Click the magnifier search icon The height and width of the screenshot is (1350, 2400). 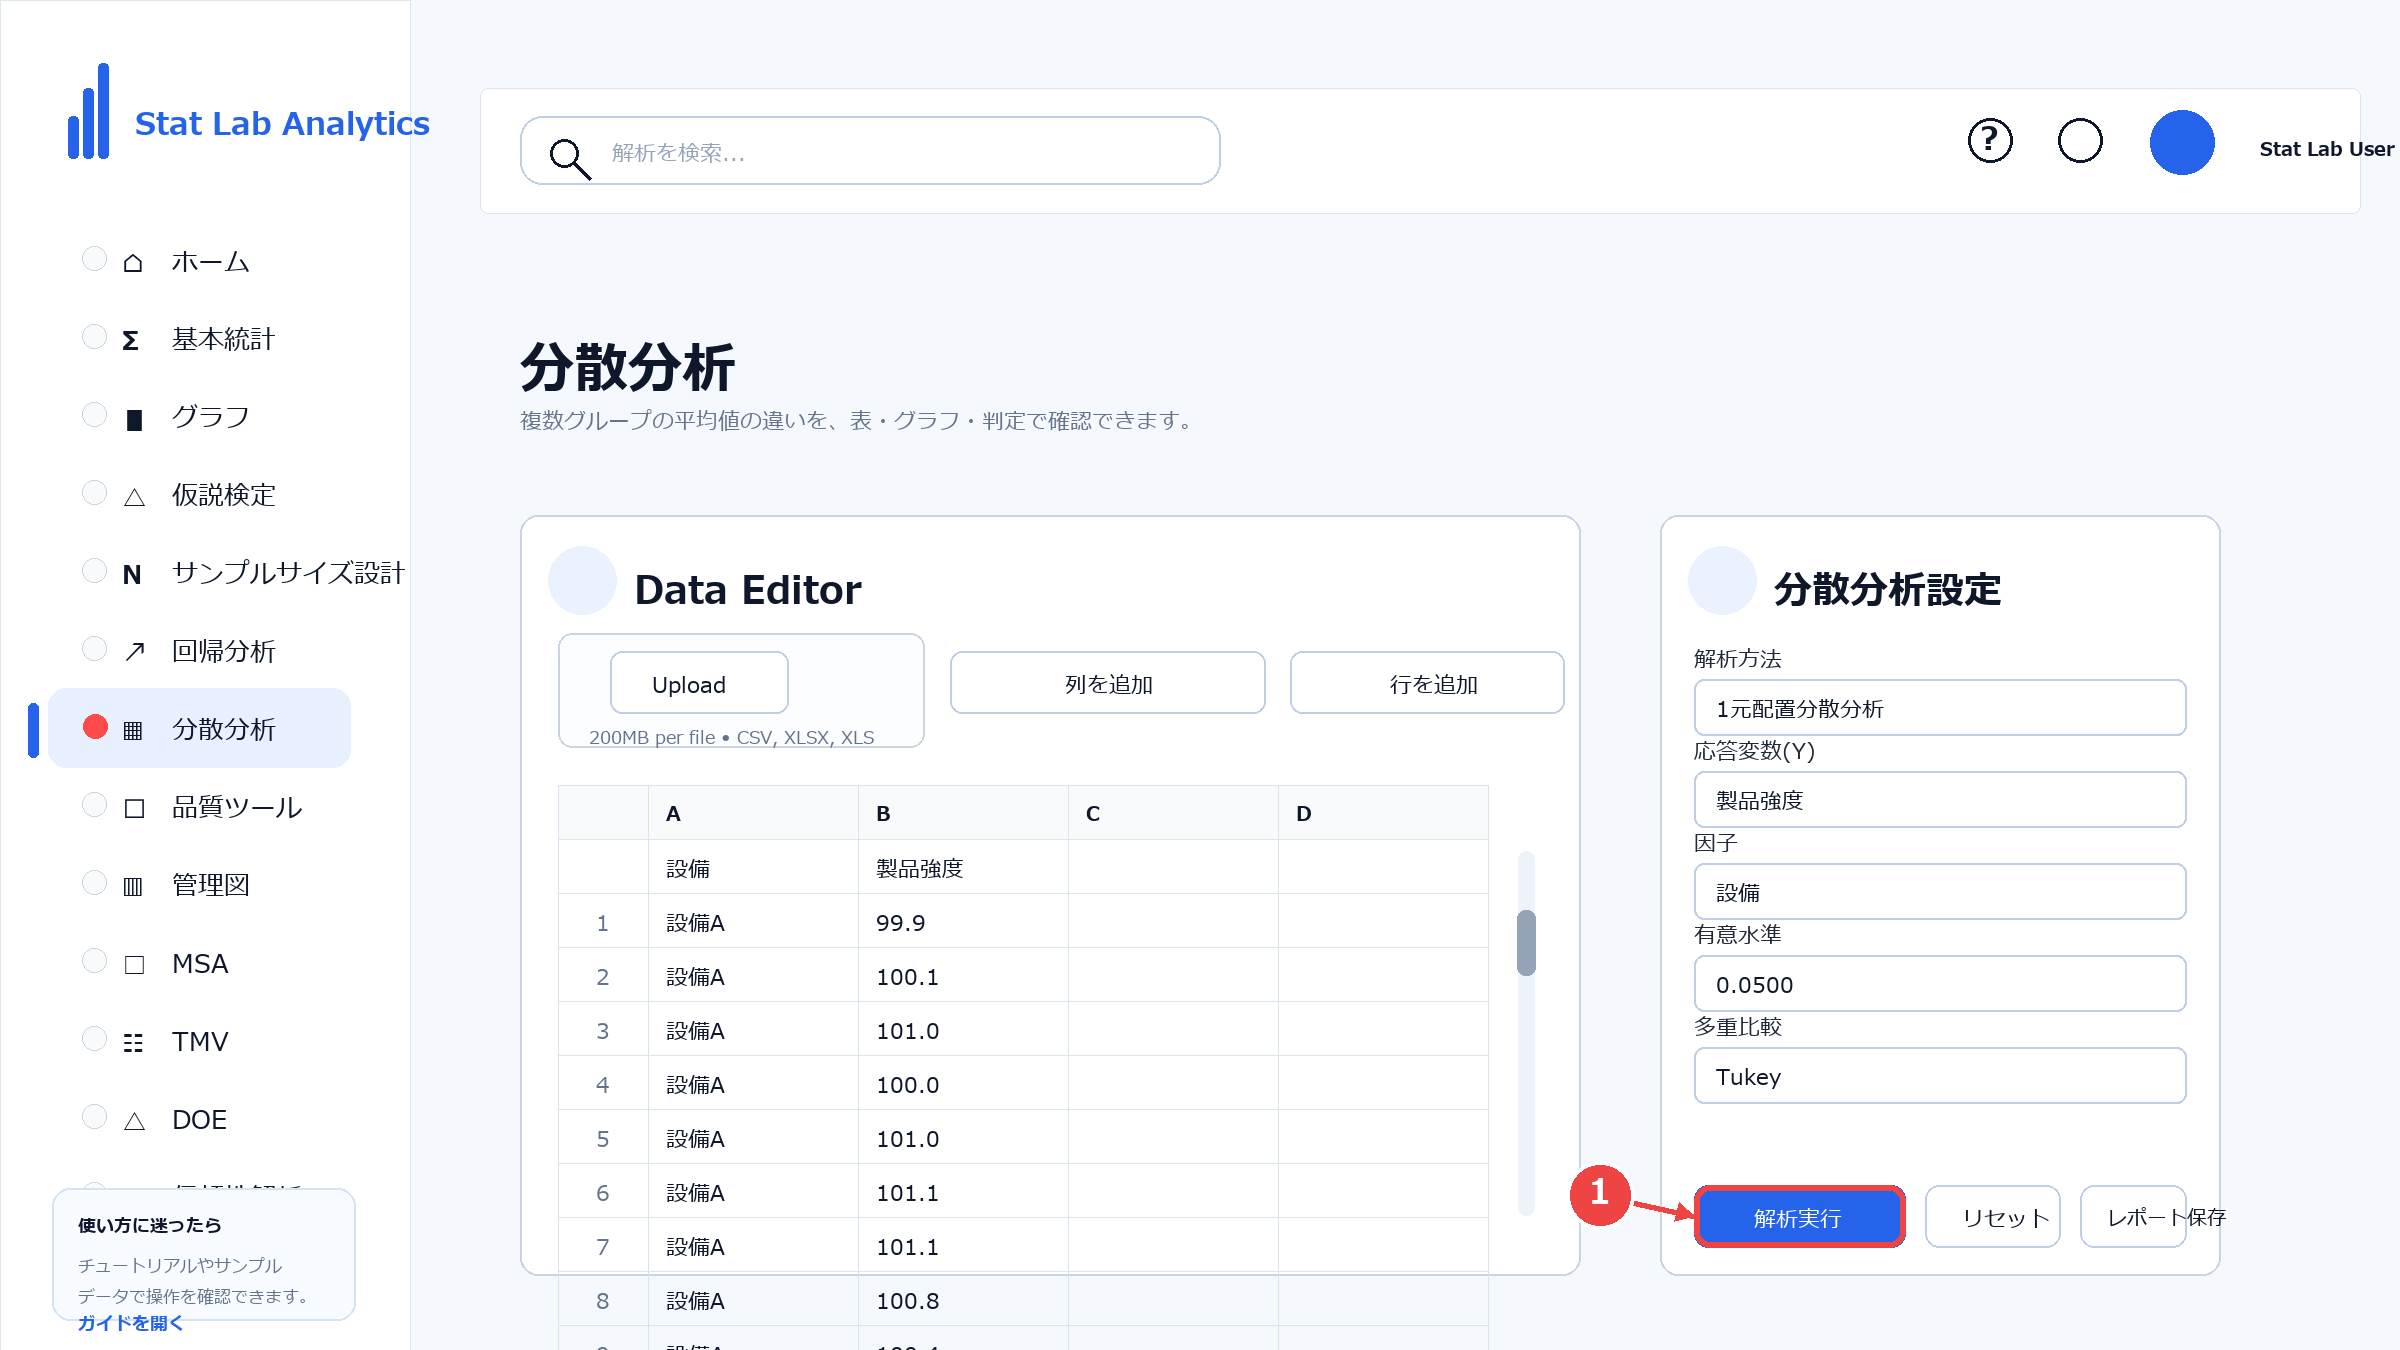[x=570, y=158]
